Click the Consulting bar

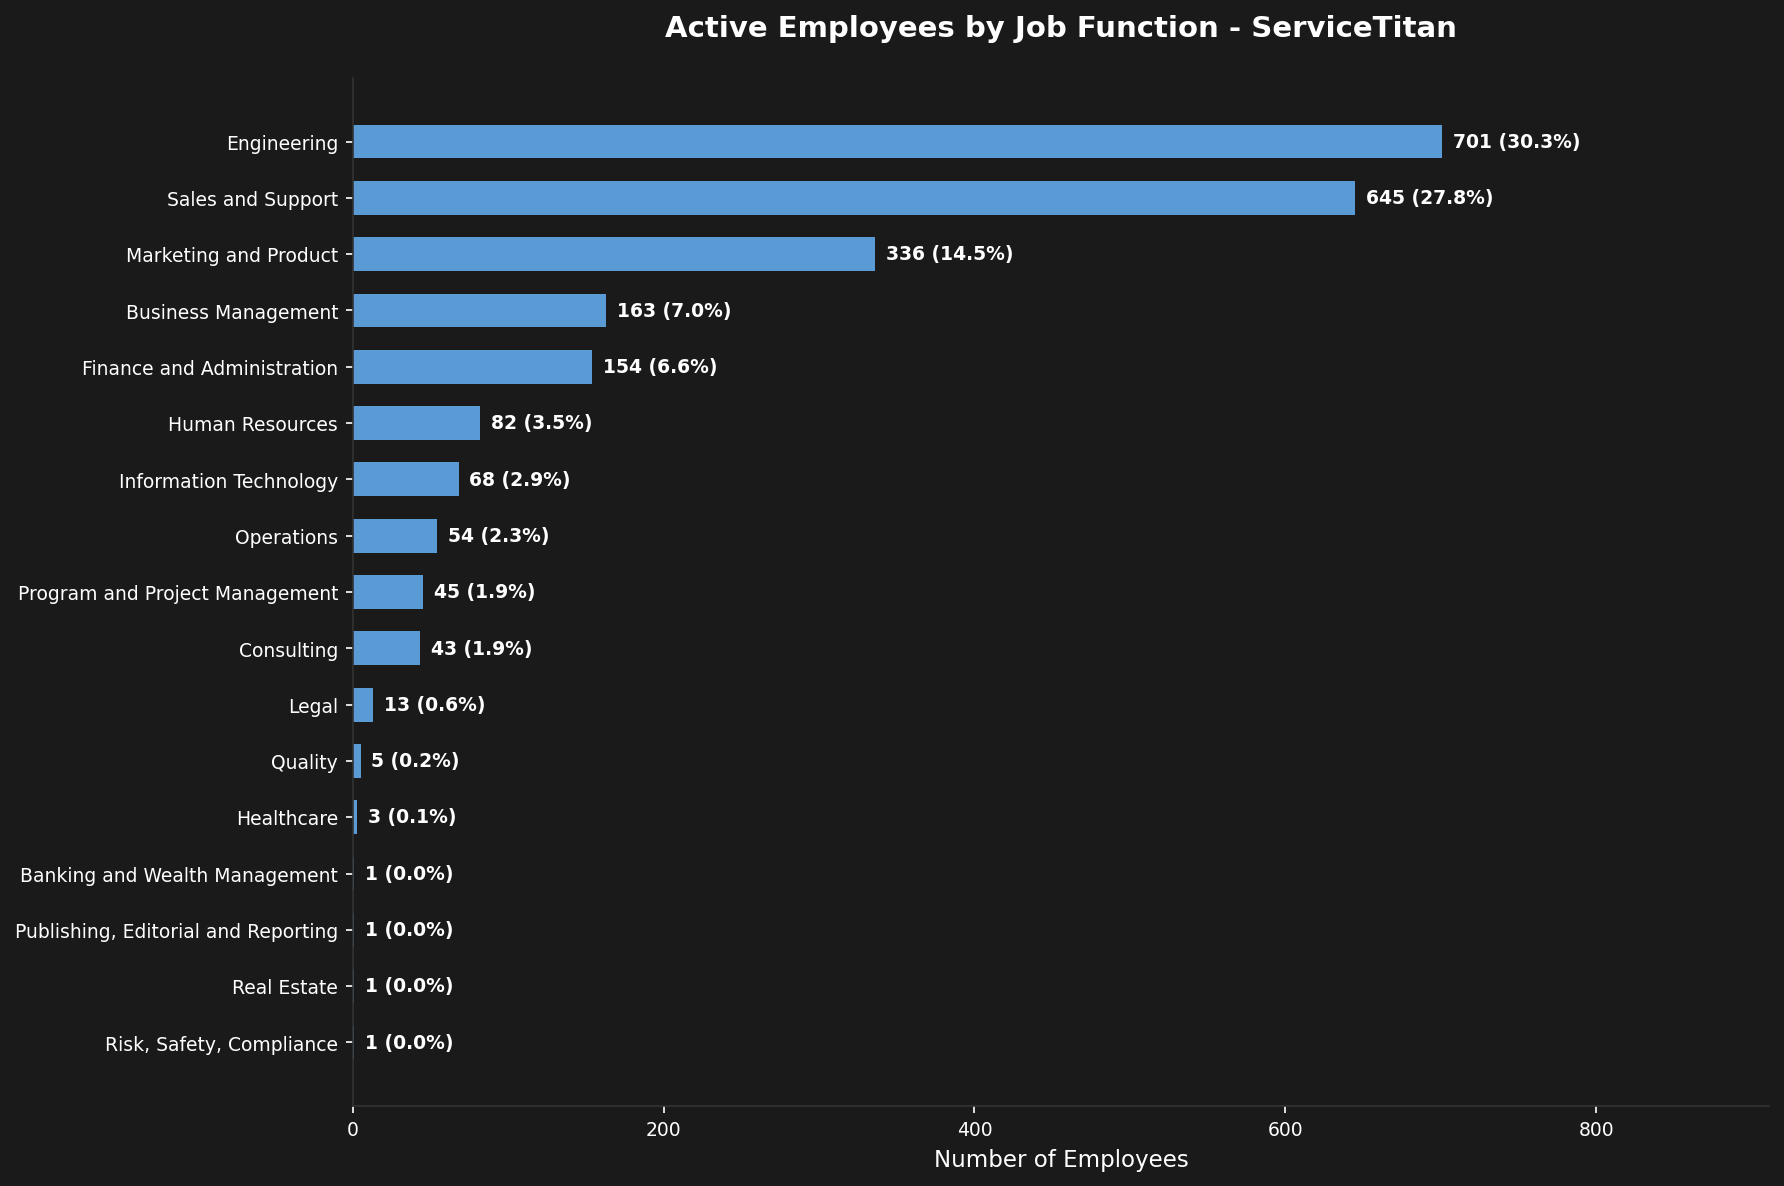pyautogui.click(x=386, y=648)
